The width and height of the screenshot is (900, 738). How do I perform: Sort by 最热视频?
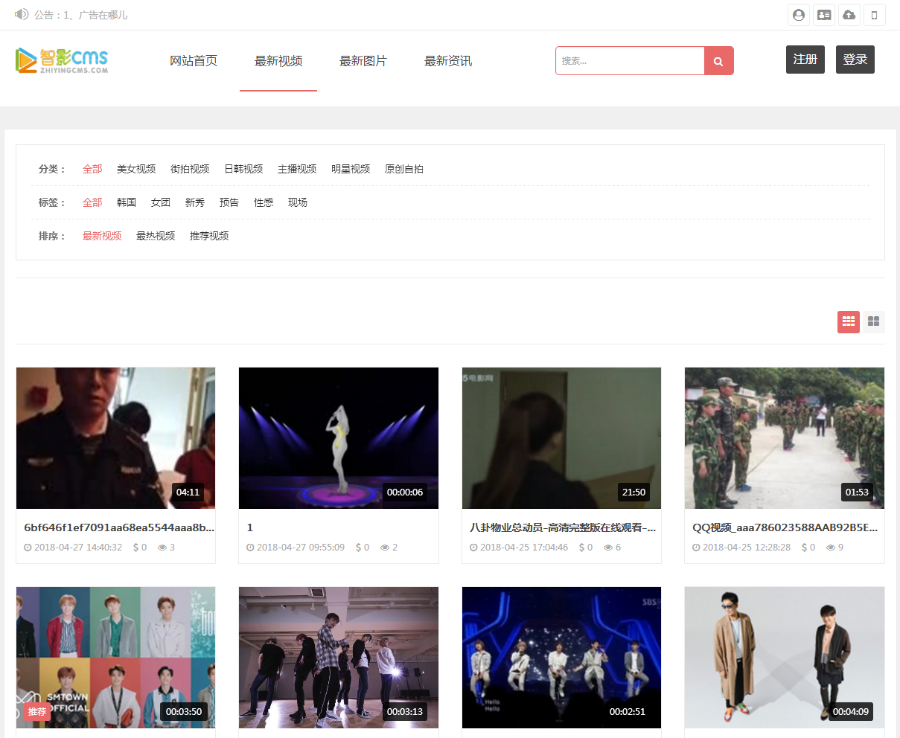(x=156, y=236)
